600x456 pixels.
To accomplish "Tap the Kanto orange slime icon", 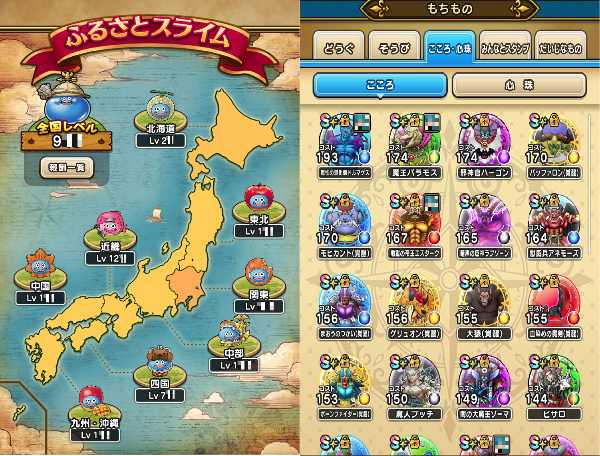I will pyautogui.click(x=259, y=272).
